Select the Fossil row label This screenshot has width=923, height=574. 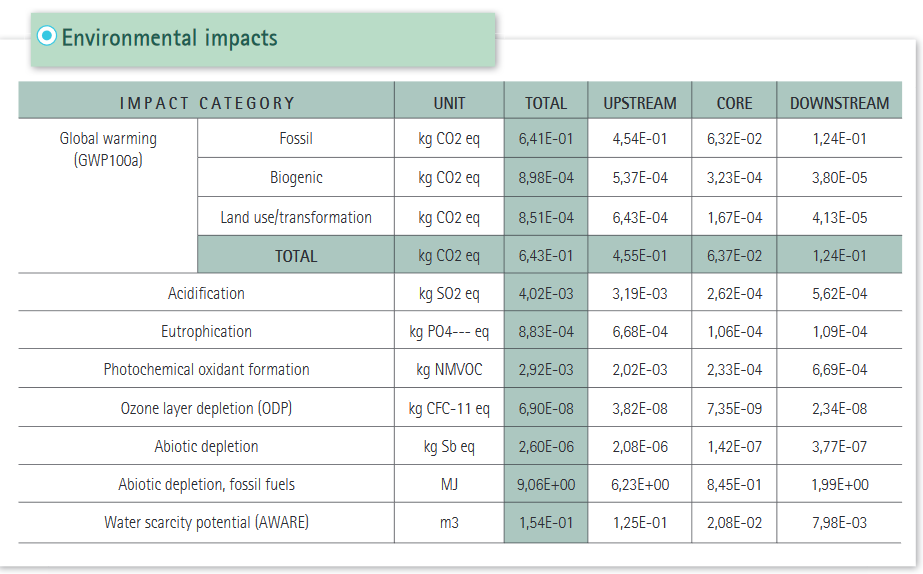(x=296, y=138)
